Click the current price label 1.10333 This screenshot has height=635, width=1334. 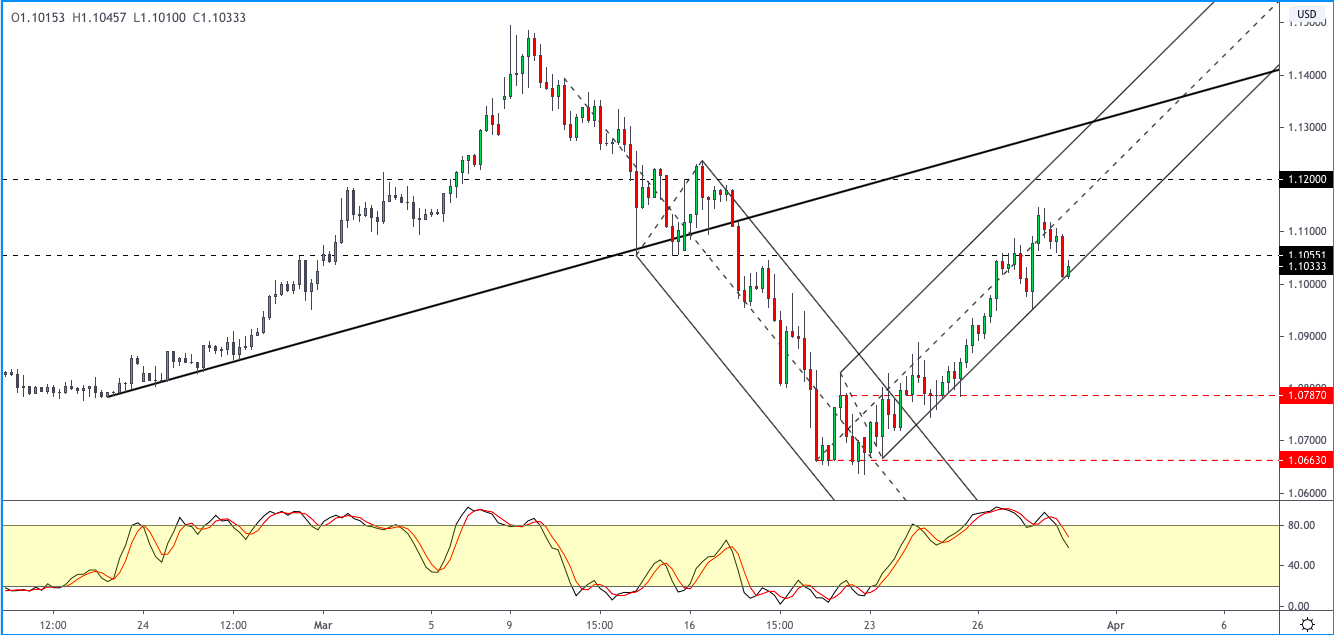(x=1306, y=266)
